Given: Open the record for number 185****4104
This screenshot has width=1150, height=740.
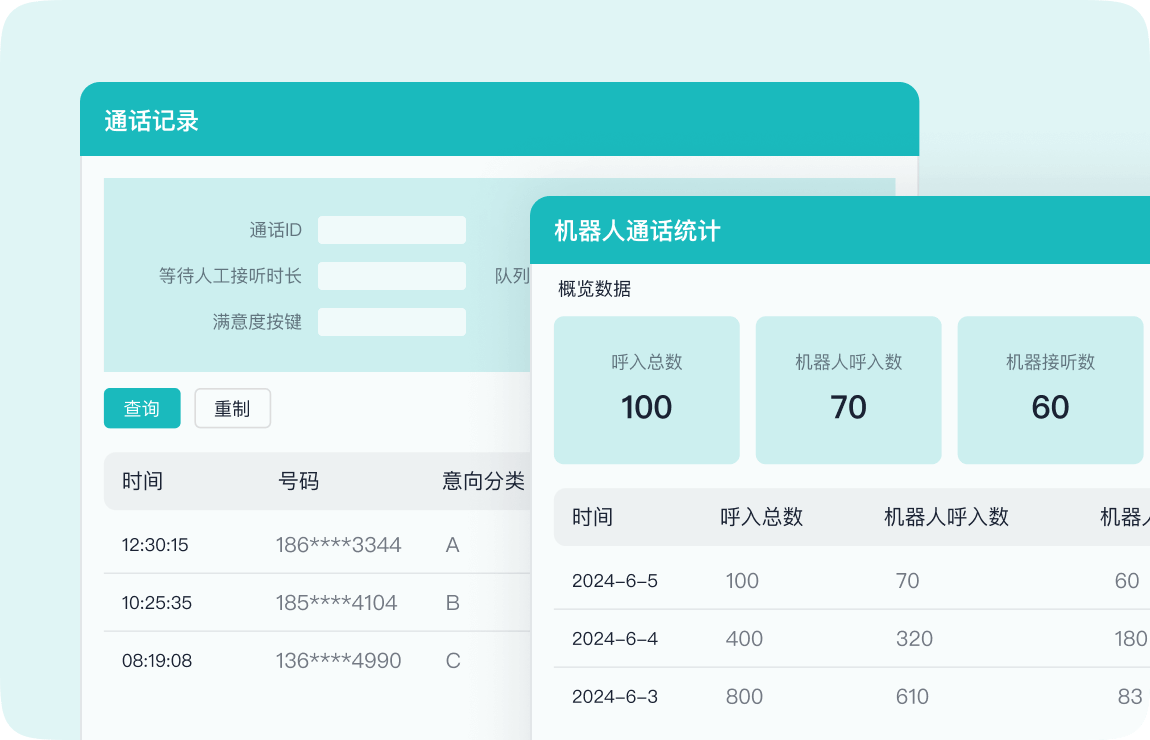Looking at the screenshot, I should coord(337,603).
